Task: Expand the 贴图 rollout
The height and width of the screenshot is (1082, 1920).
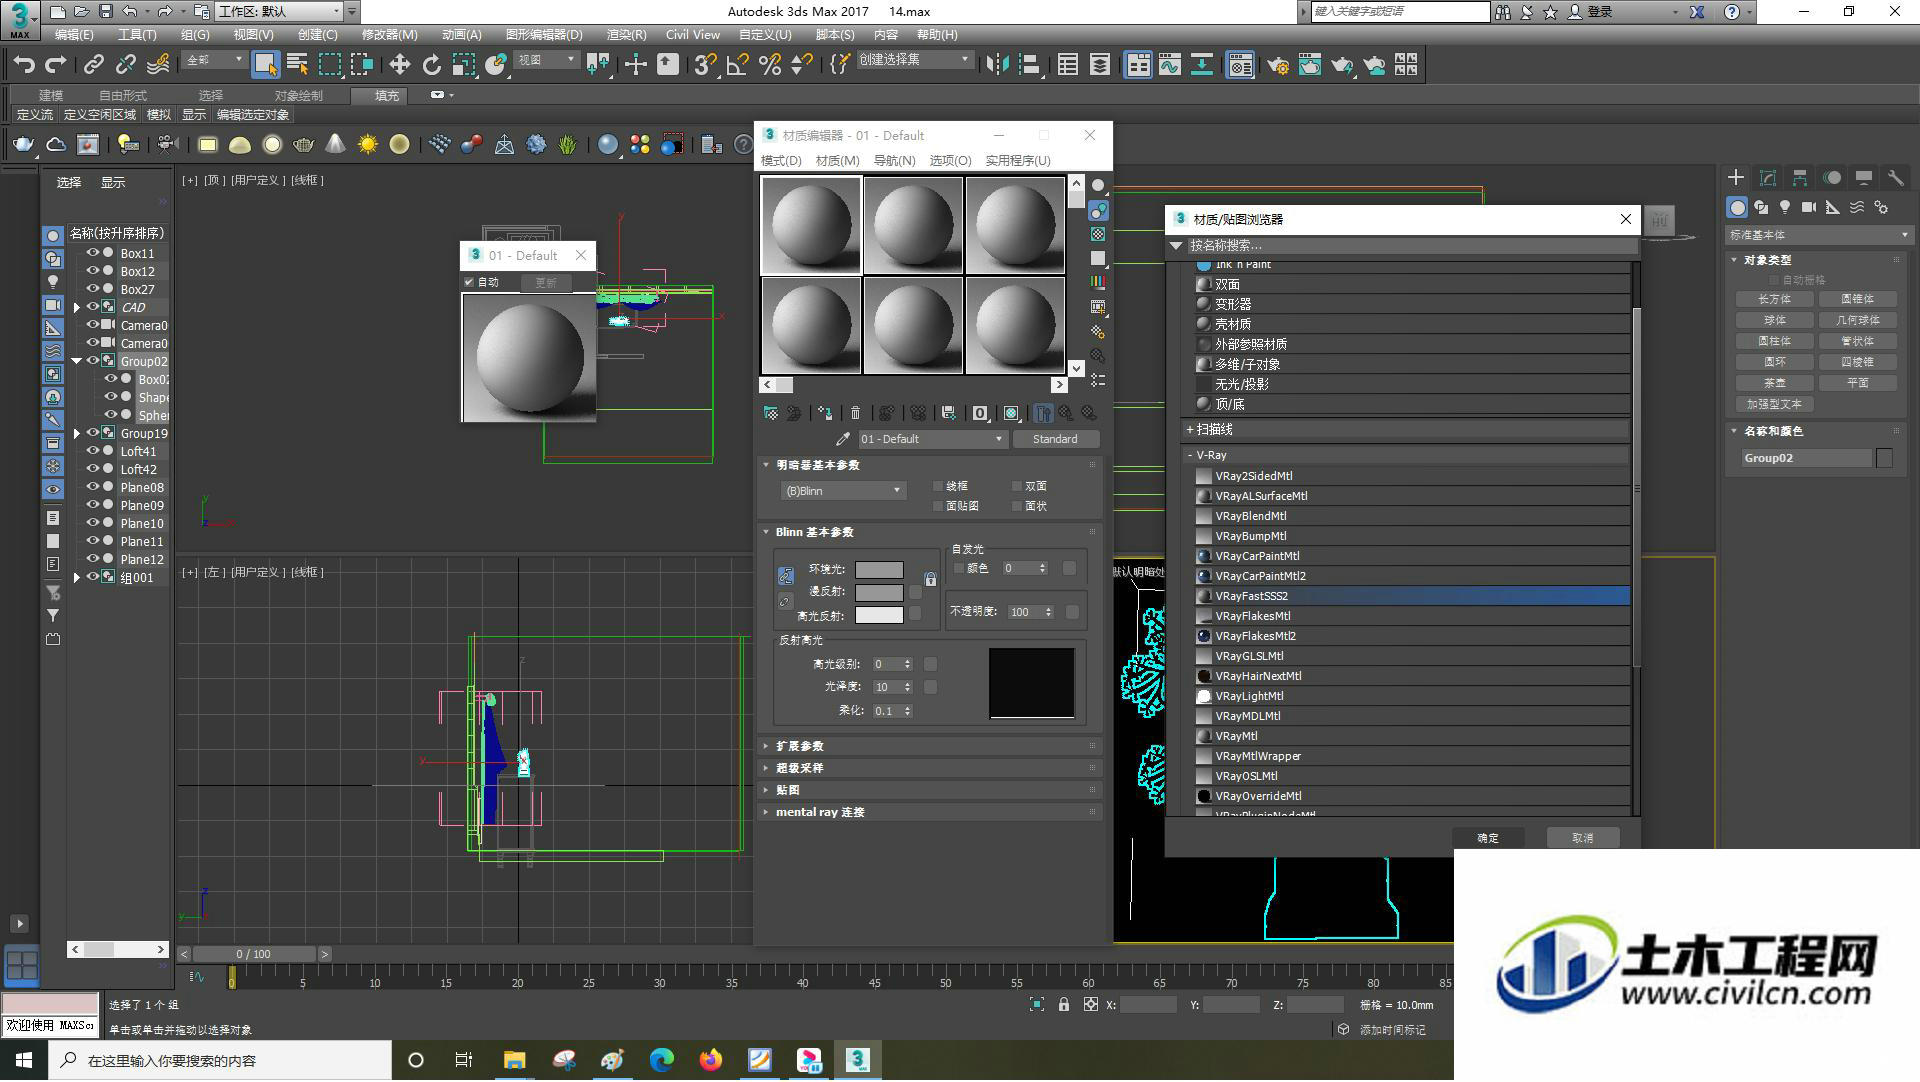Action: 931,790
